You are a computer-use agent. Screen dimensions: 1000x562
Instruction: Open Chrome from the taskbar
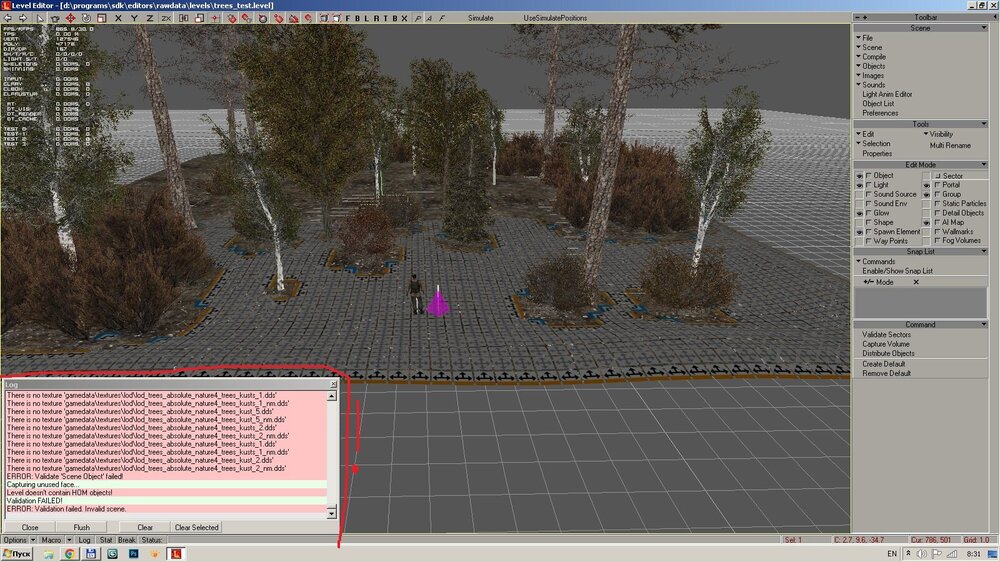pos(70,553)
